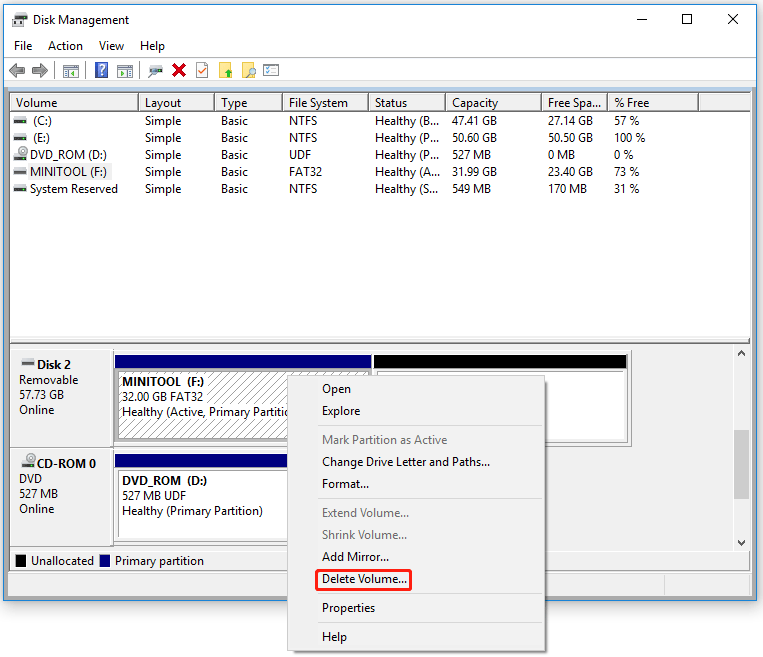Choose Delete Volume from context menu
Viewport: 763px width, 657px height.
pos(364,579)
